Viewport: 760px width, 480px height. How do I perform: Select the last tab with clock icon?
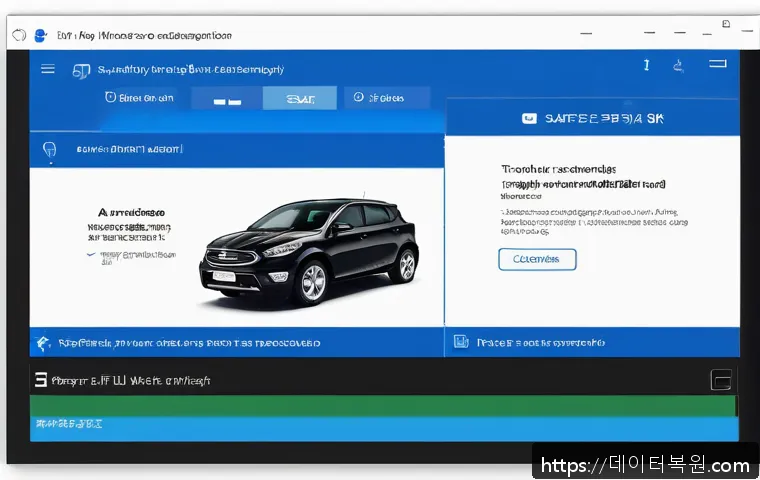(x=387, y=98)
